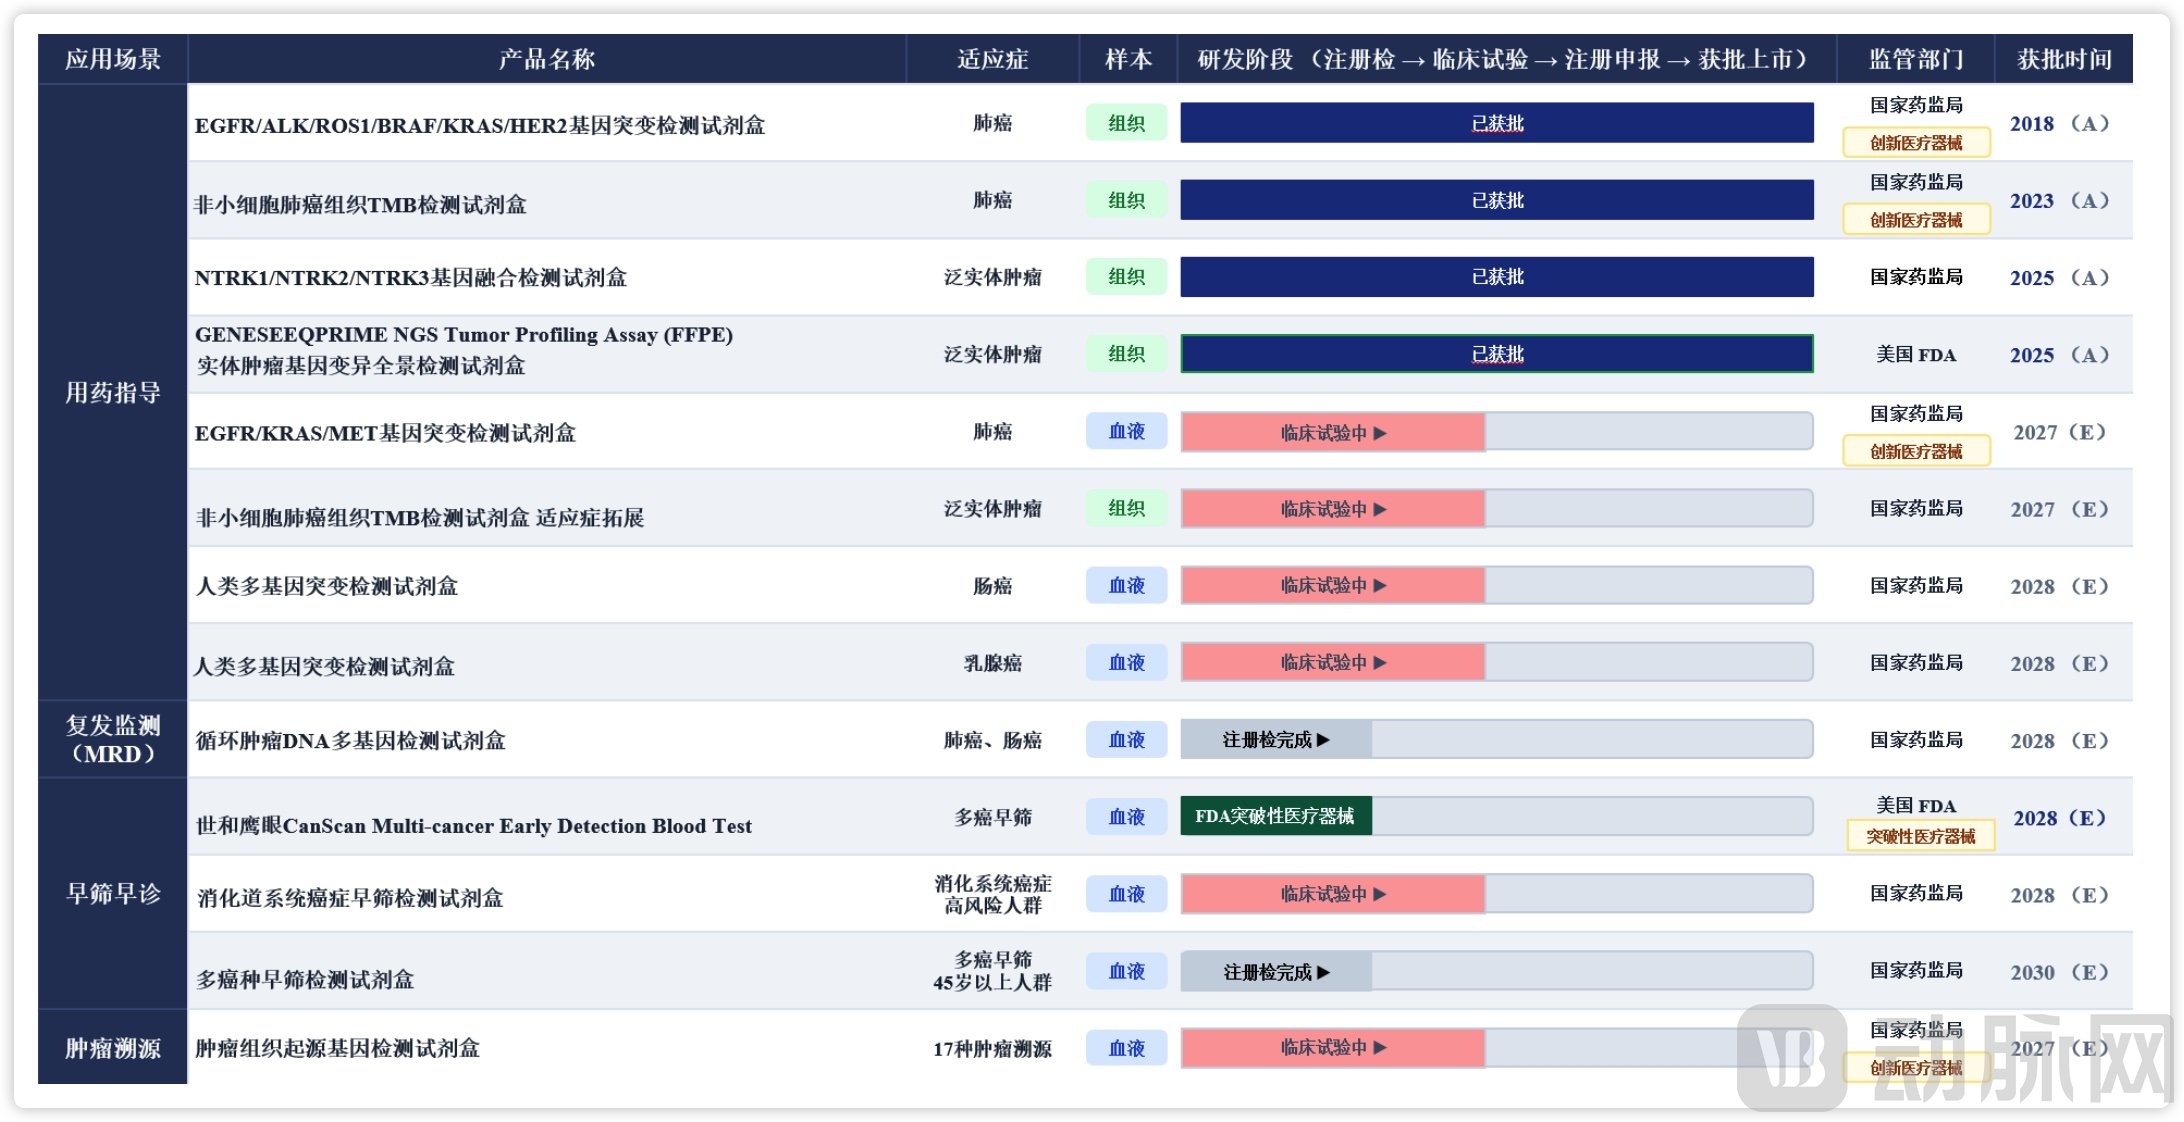This screenshot has height=1122, width=2184.
Task: Click 临床试验中 bar in the 肠癌 row
Action: click(1333, 585)
